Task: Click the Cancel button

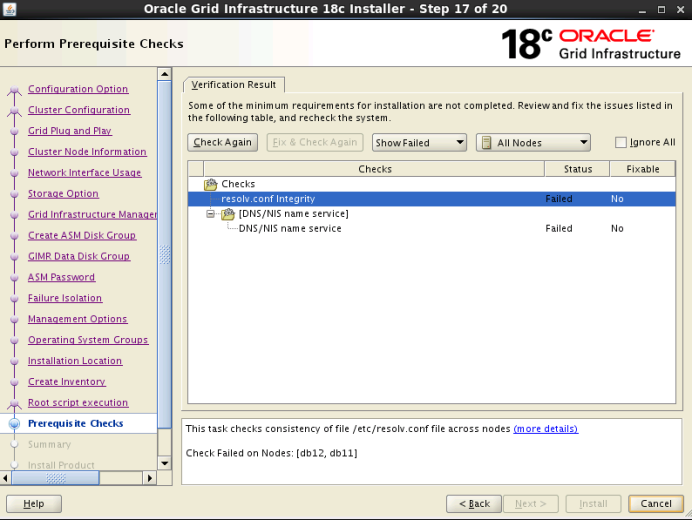Action: [656, 504]
